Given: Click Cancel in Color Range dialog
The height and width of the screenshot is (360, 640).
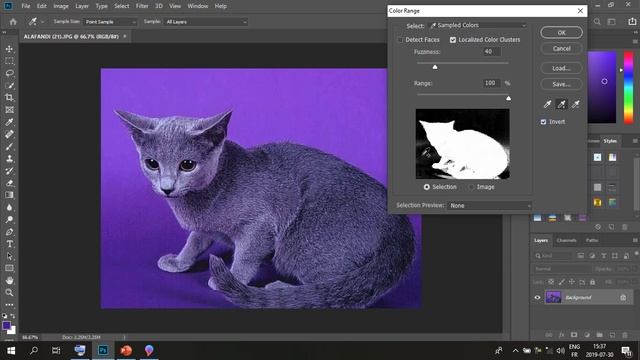Looking at the screenshot, I should pos(562,49).
